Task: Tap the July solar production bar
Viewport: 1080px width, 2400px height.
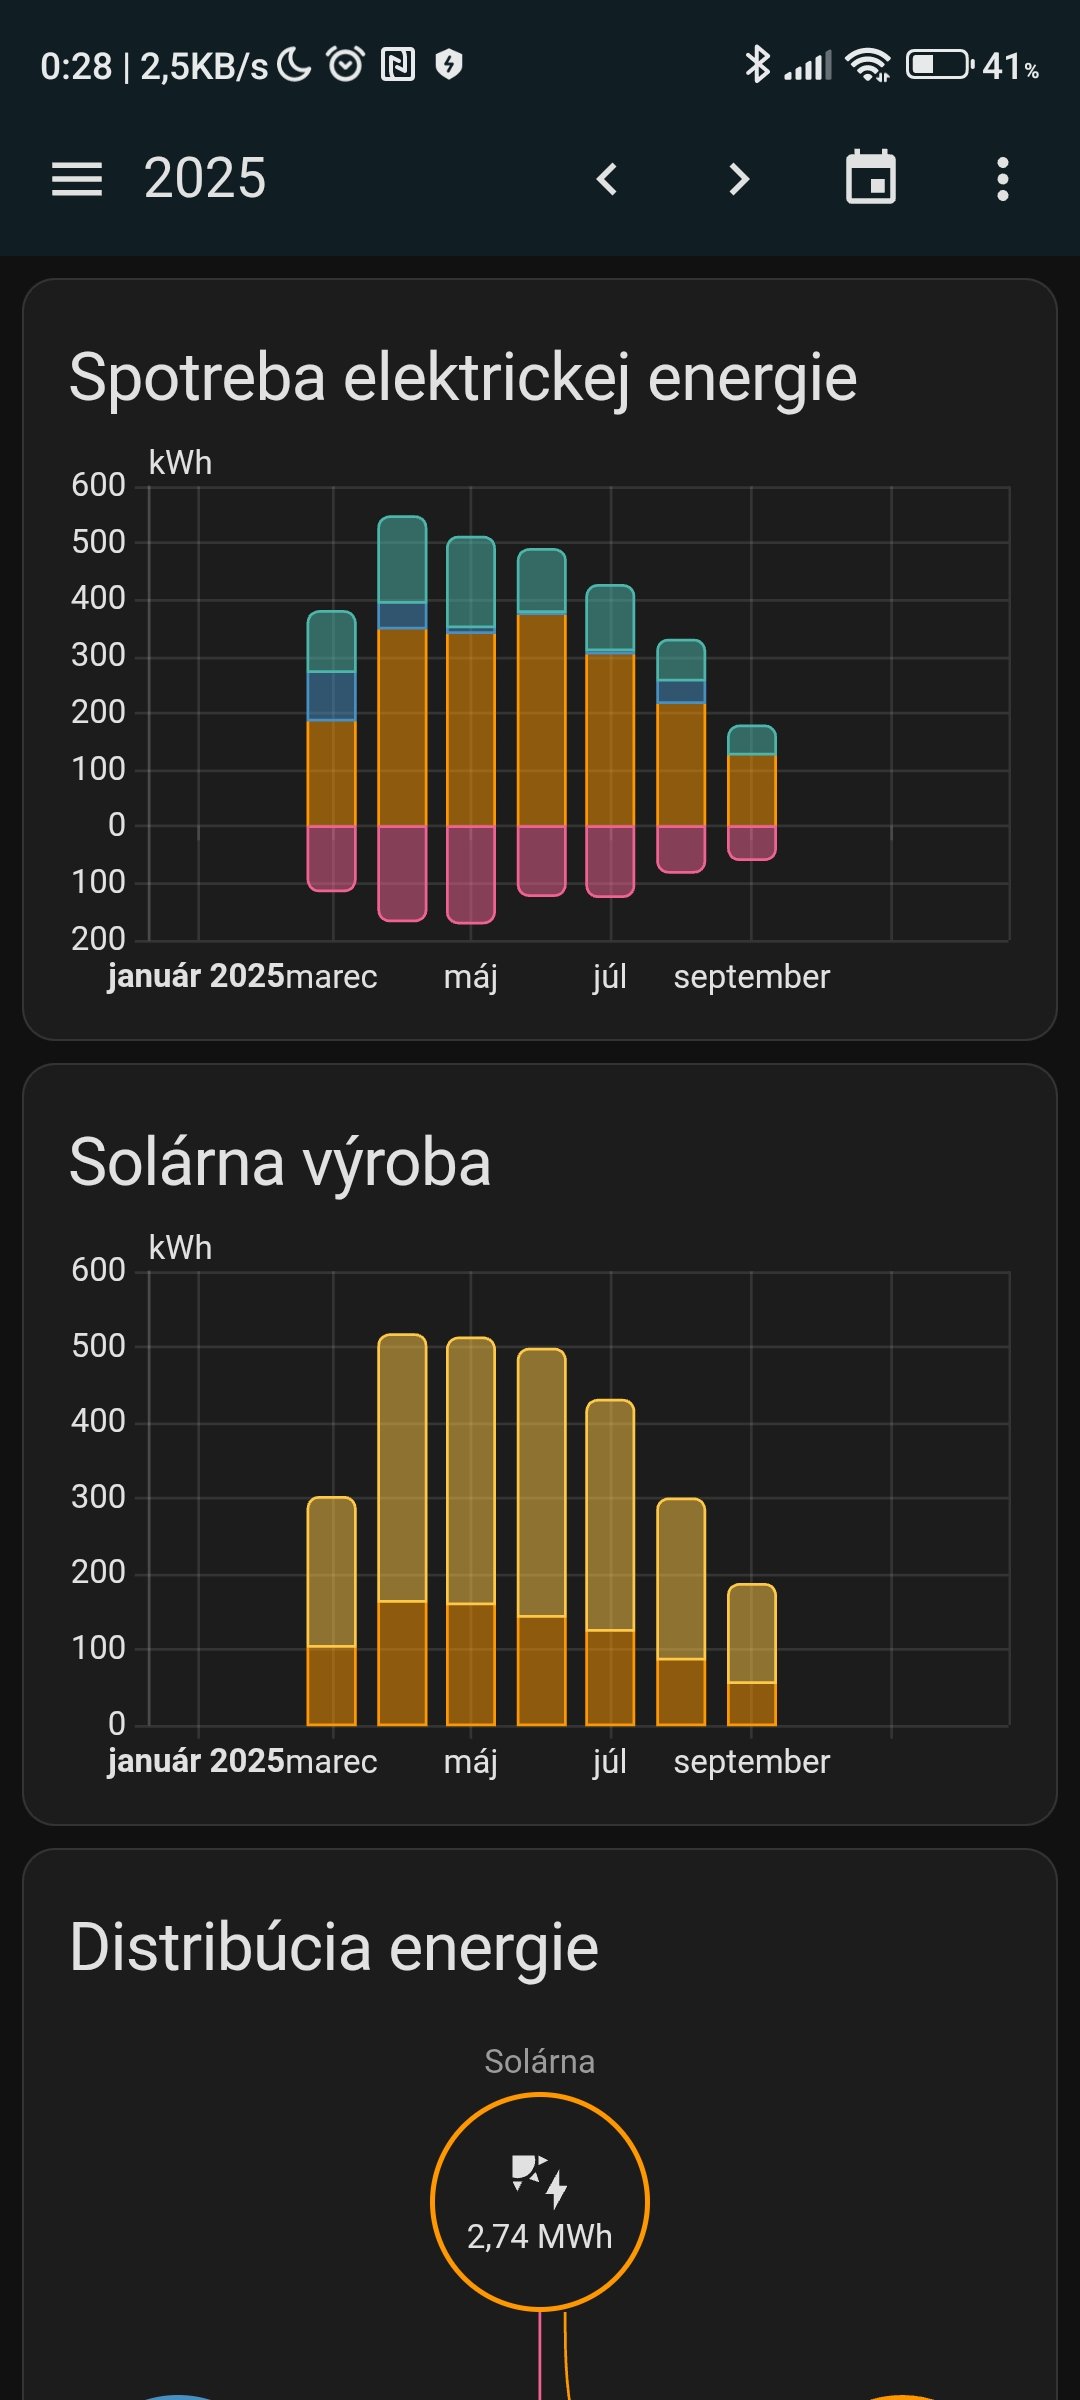Action: point(610,1560)
